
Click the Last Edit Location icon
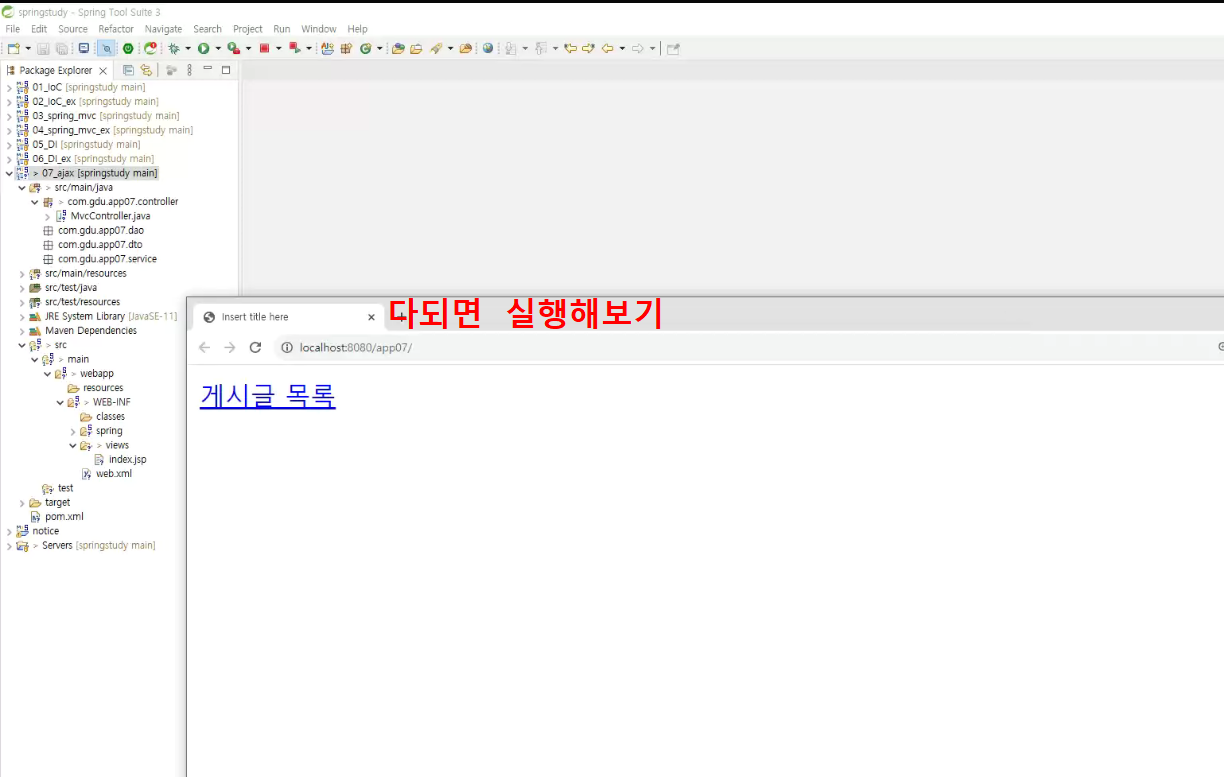tap(570, 48)
